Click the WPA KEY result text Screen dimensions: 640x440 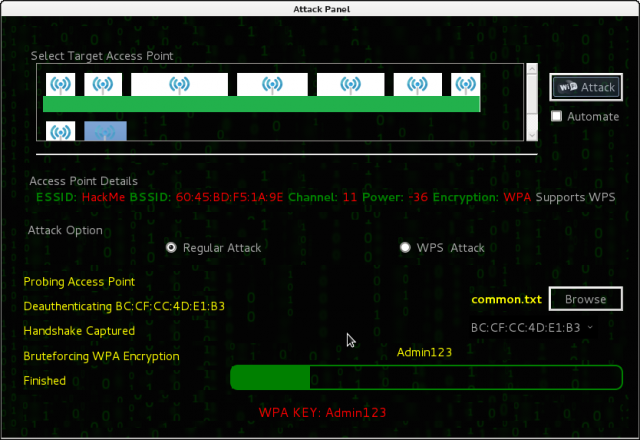(x=322, y=412)
